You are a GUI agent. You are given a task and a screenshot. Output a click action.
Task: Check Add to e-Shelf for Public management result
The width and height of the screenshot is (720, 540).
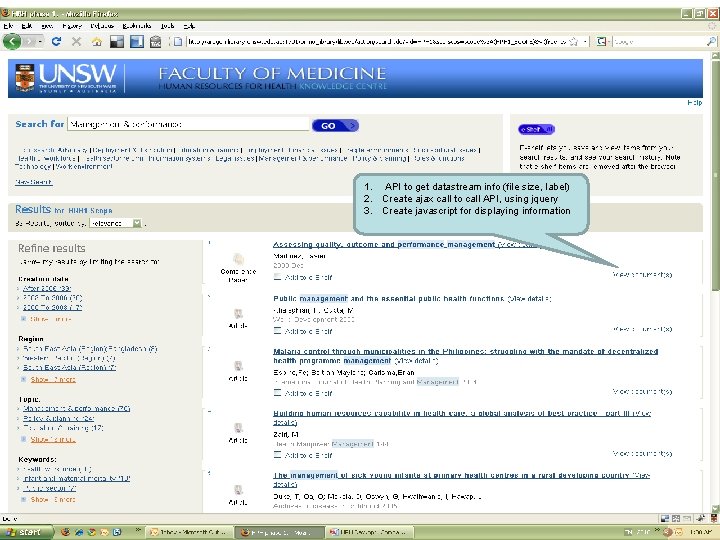[x=277, y=331]
